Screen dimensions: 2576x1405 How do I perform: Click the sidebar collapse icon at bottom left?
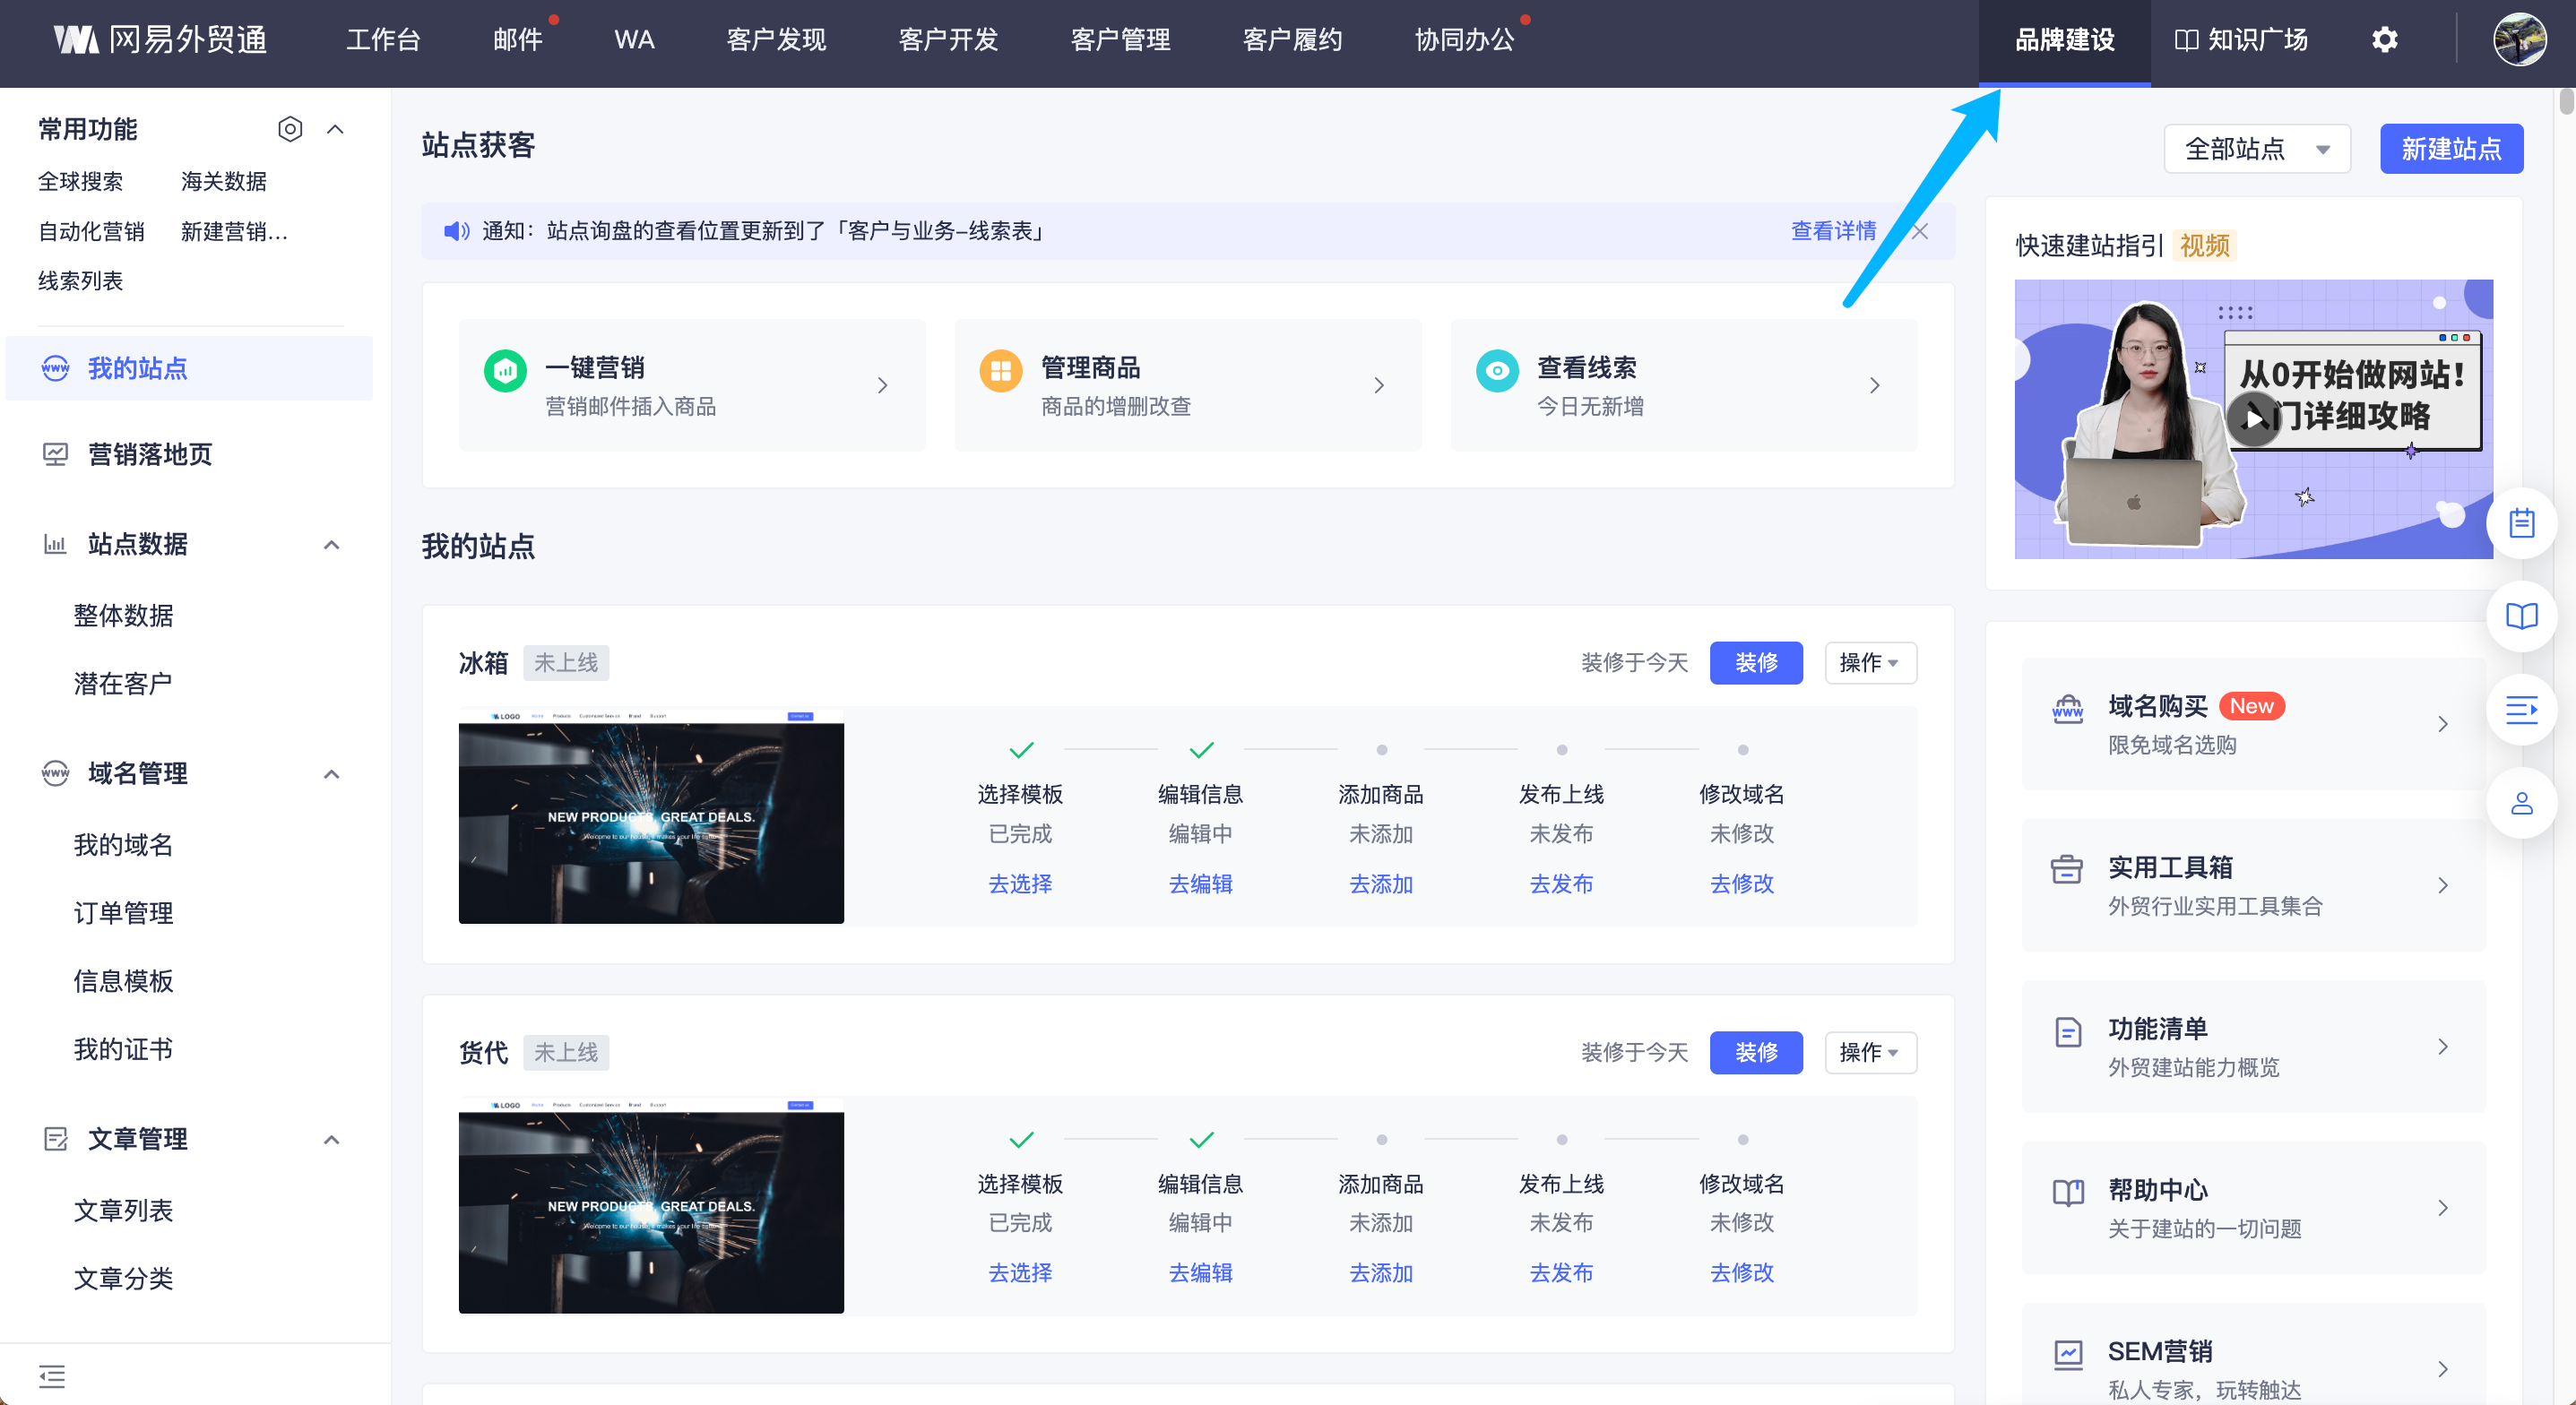click(x=52, y=1376)
